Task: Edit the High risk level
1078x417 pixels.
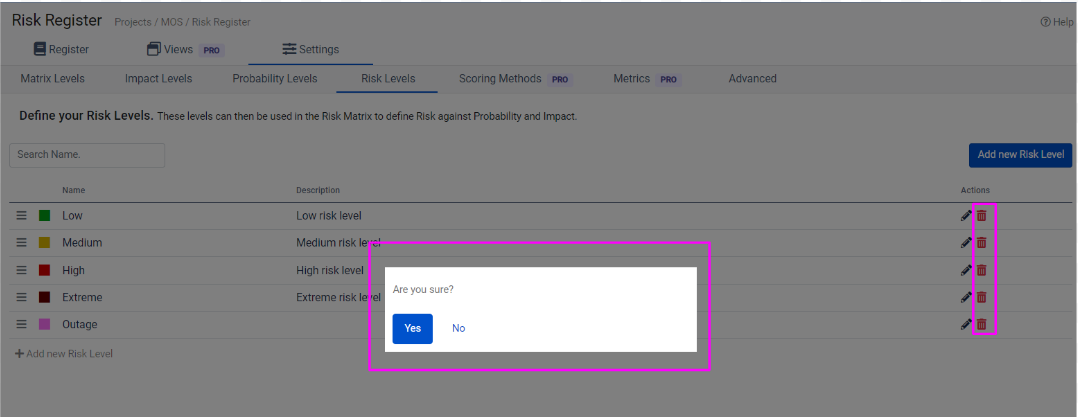Action: pos(966,270)
